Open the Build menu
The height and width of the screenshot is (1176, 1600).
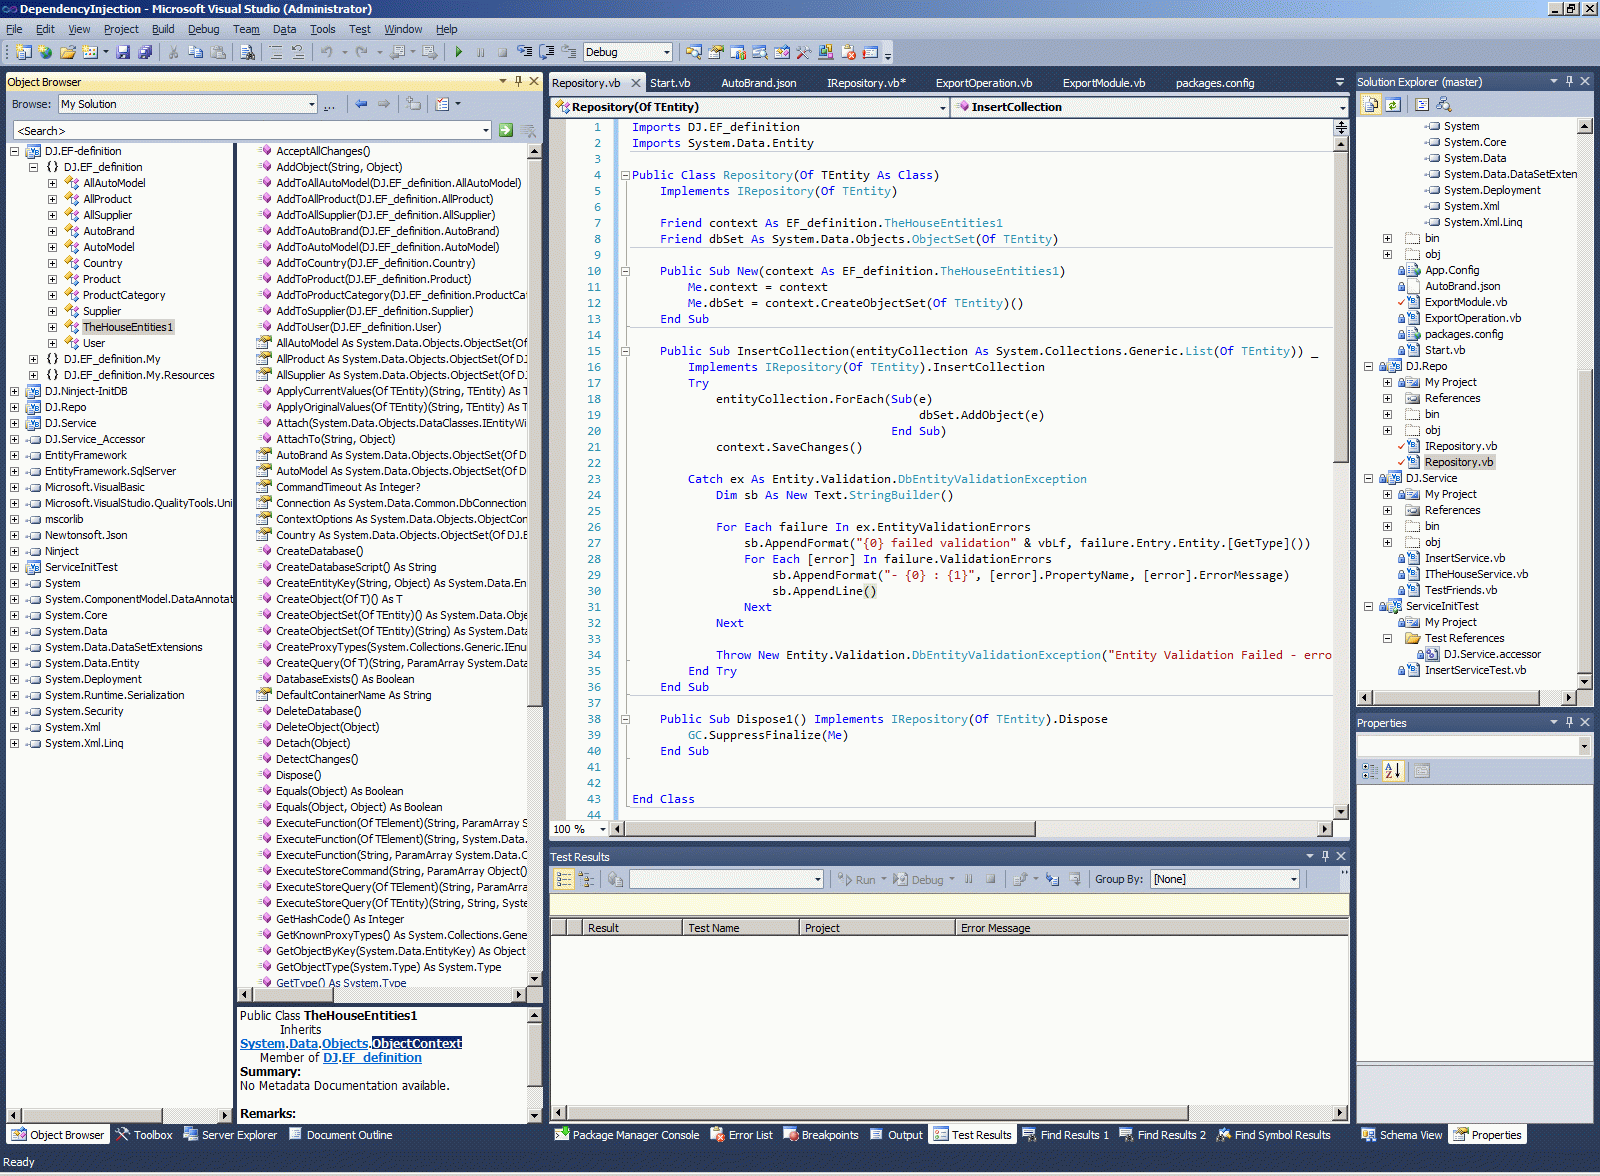(x=162, y=29)
